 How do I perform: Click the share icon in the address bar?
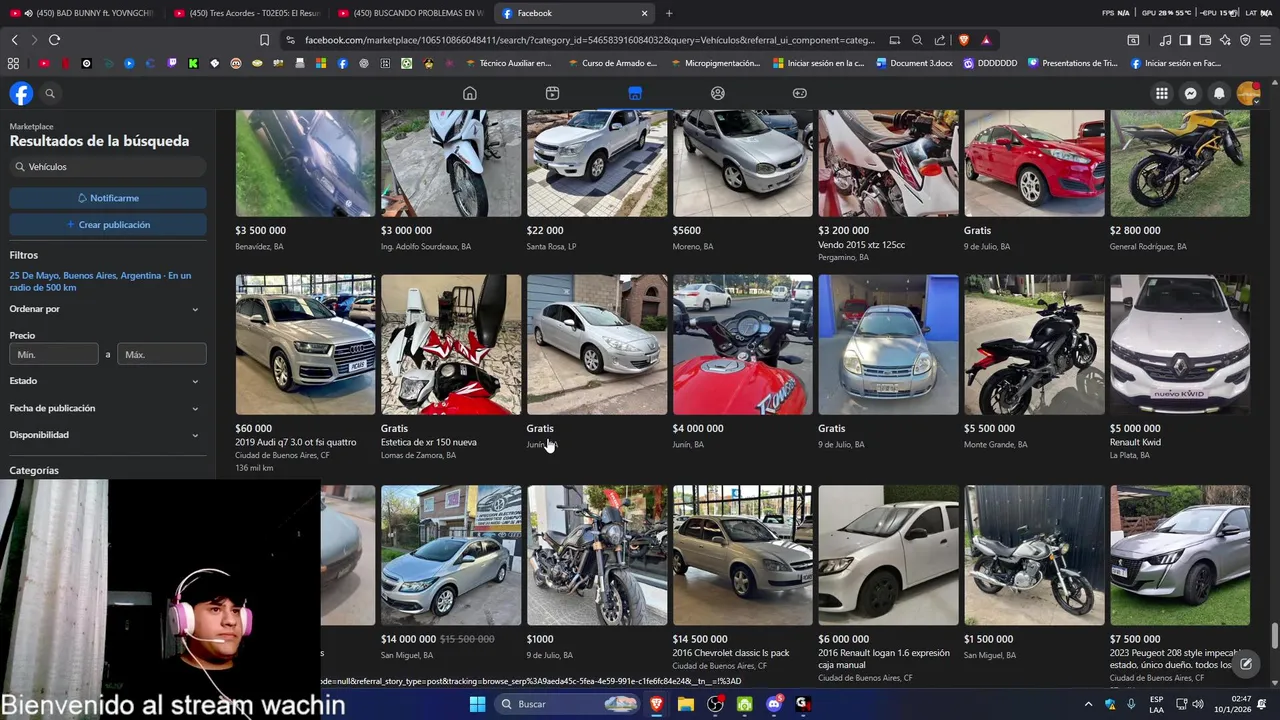click(940, 40)
